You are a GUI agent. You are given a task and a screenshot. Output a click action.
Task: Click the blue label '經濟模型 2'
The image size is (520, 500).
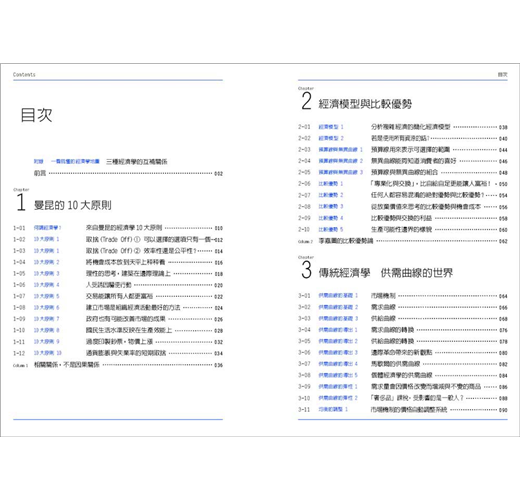331,138
